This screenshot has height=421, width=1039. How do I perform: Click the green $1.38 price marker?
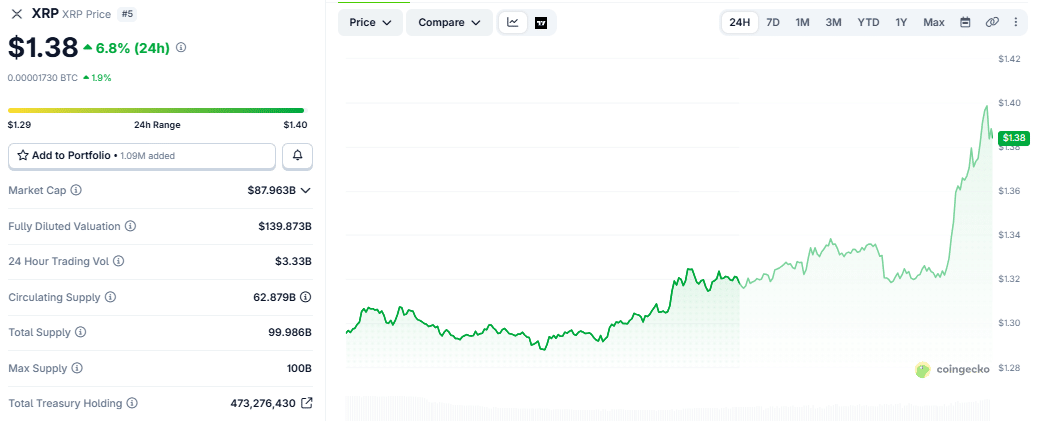tap(1014, 138)
